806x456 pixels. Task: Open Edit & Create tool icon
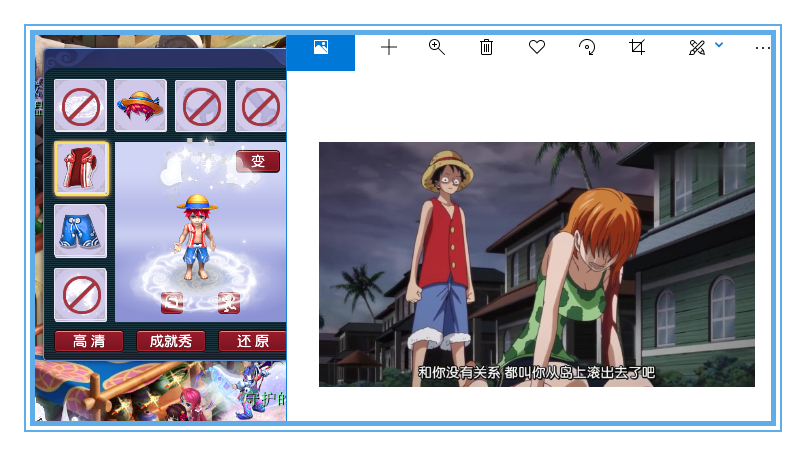(697, 48)
